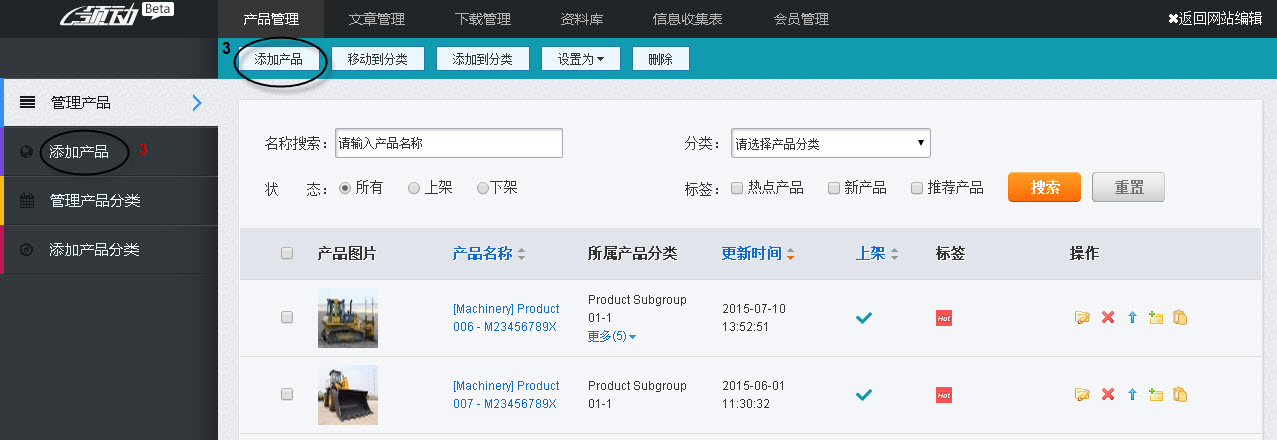Check the 新产品 tag checkbox
Screen dimensions: 1277x440
tap(834, 187)
